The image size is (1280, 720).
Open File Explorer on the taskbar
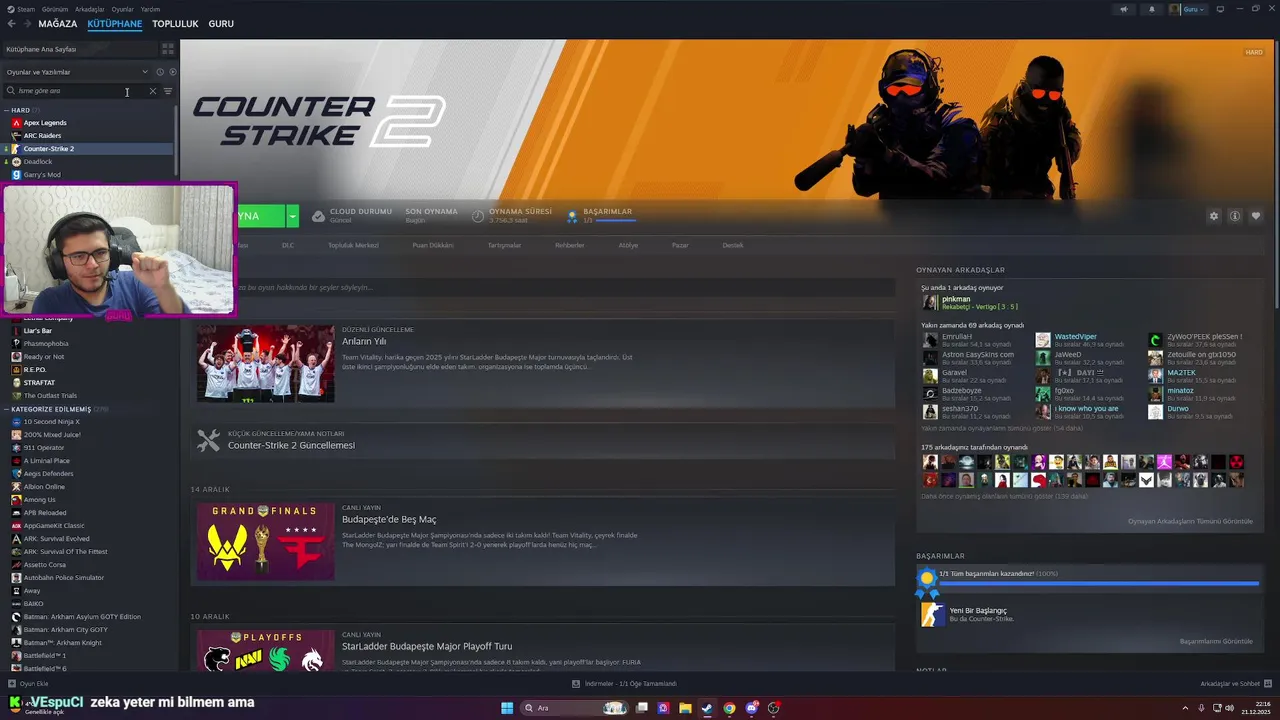pos(685,708)
